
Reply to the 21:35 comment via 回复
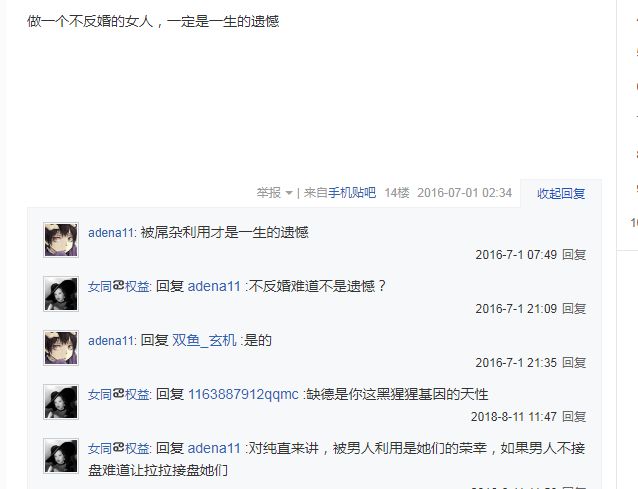tap(574, 362)
